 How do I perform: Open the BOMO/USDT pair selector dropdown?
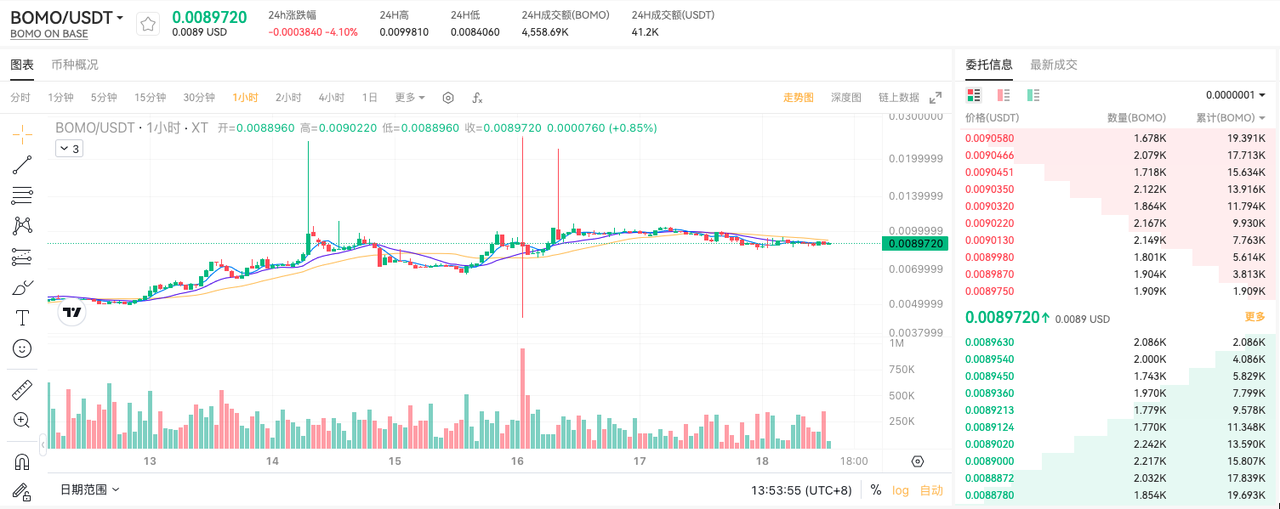pos(67,17)
